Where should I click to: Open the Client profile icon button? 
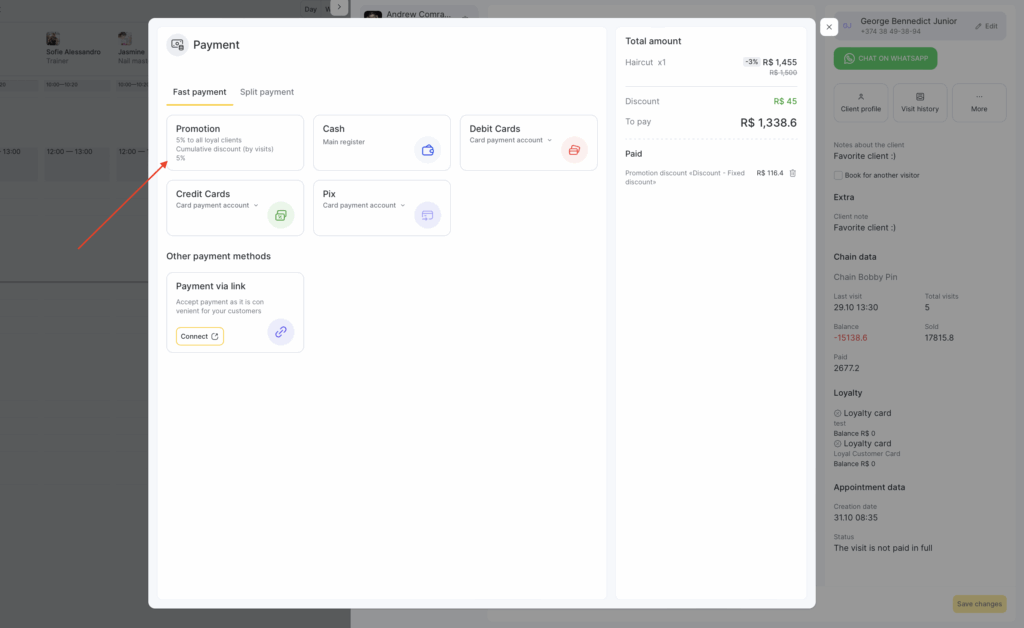(861, 102)
